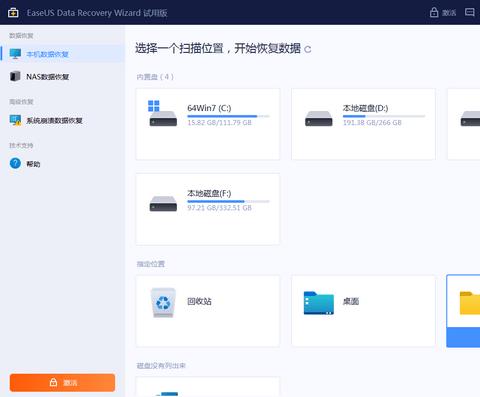Click the built-in disks (4) section heading
This screenshot has width=480, height=397.
click(x=155, y=77)
